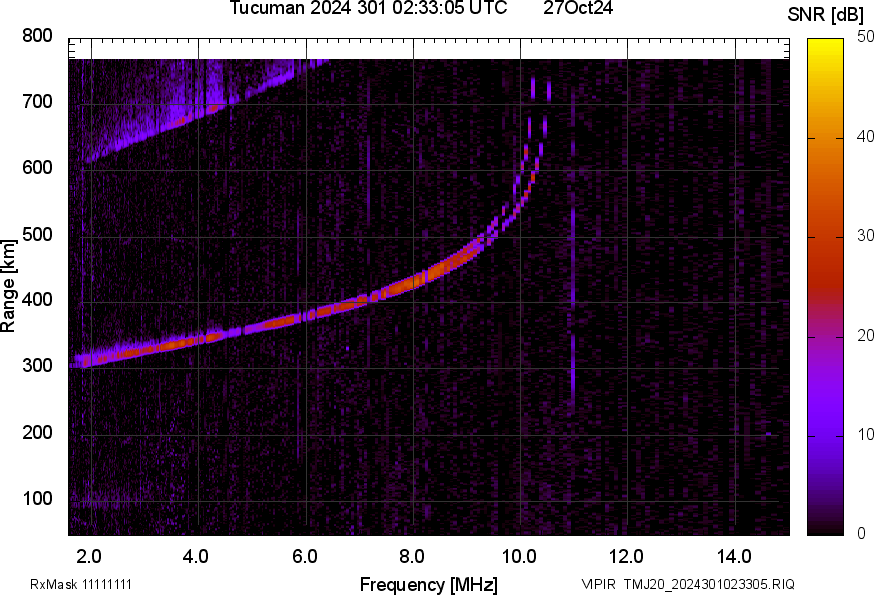The width and height of the screenshot is (874, 595).
Task: Click the range tick label 400
Action: point(37,300)
